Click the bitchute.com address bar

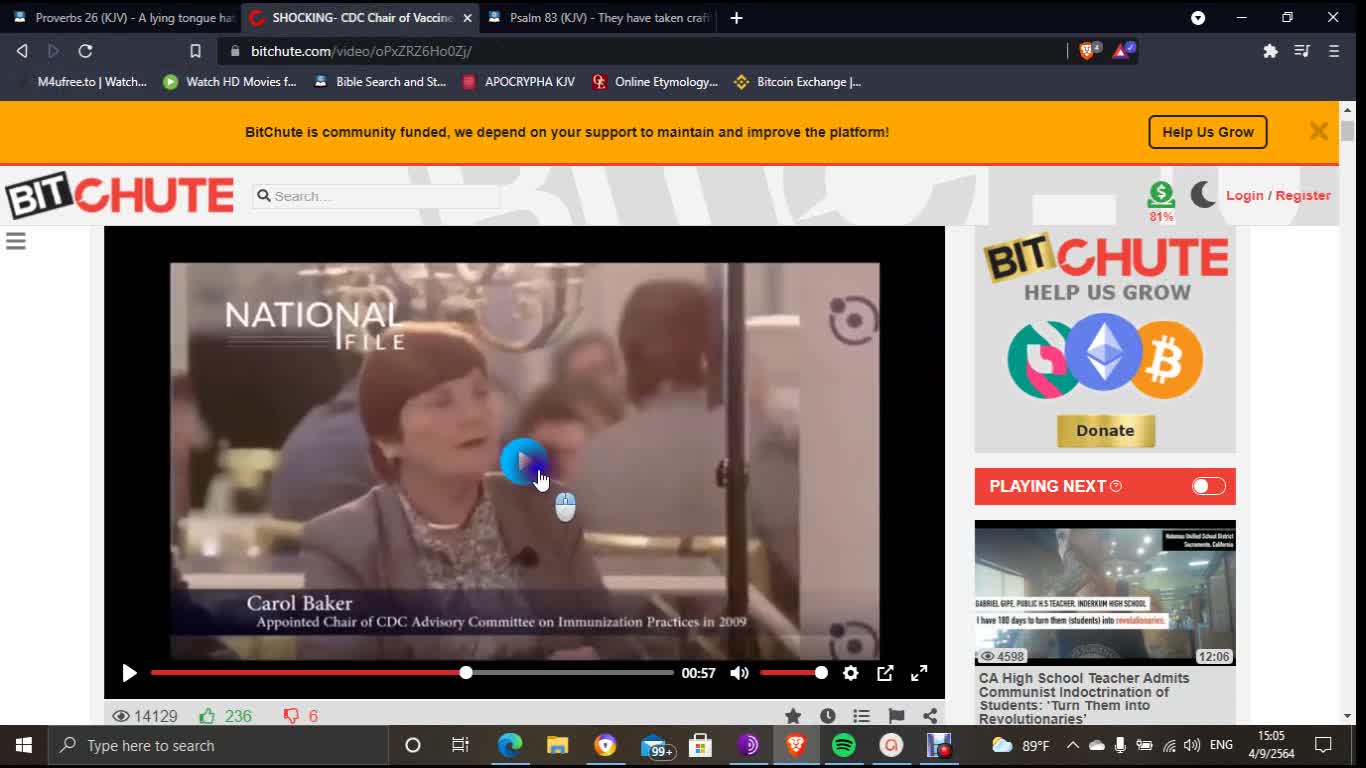[640, 51]
